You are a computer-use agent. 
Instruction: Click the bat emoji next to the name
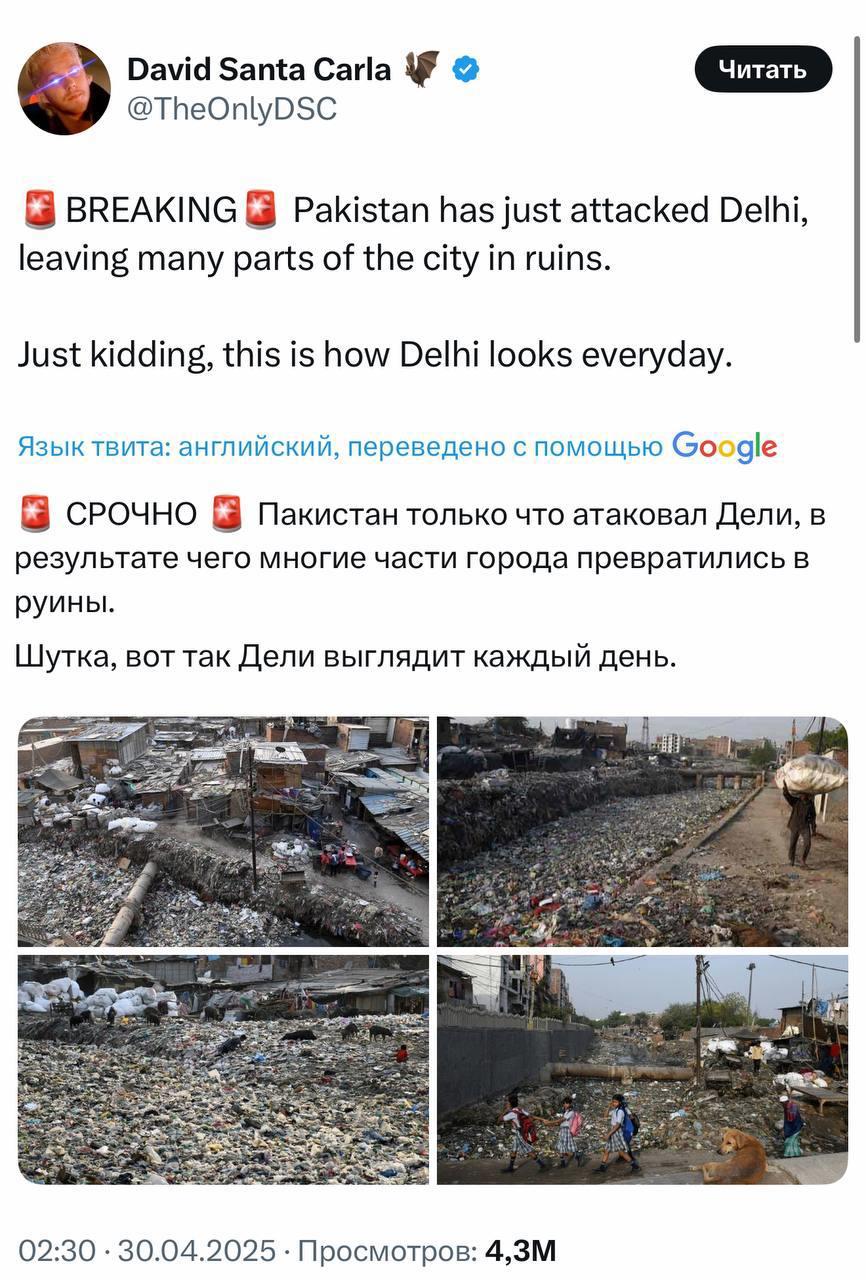(x=422, y=69)
